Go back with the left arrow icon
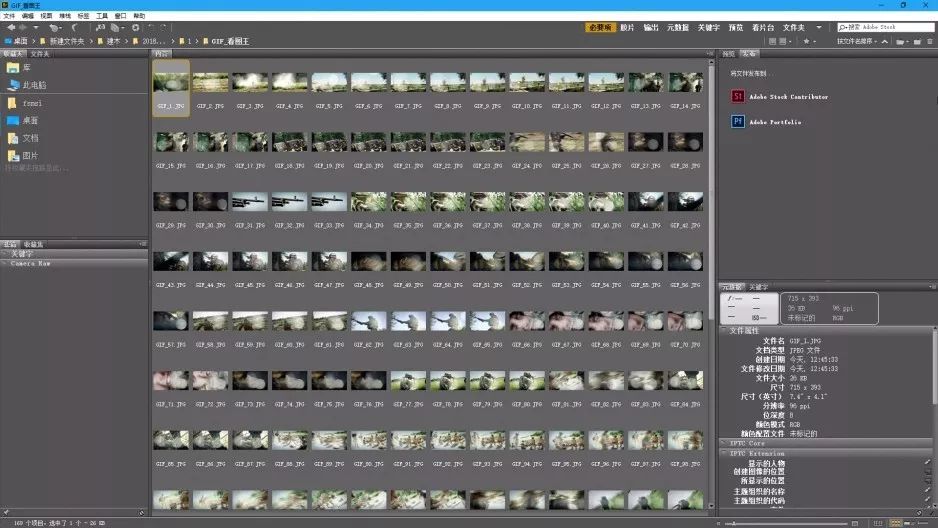The height and width of the screenshot is (528, 938). pyautogui.click(x=11, y=28)
